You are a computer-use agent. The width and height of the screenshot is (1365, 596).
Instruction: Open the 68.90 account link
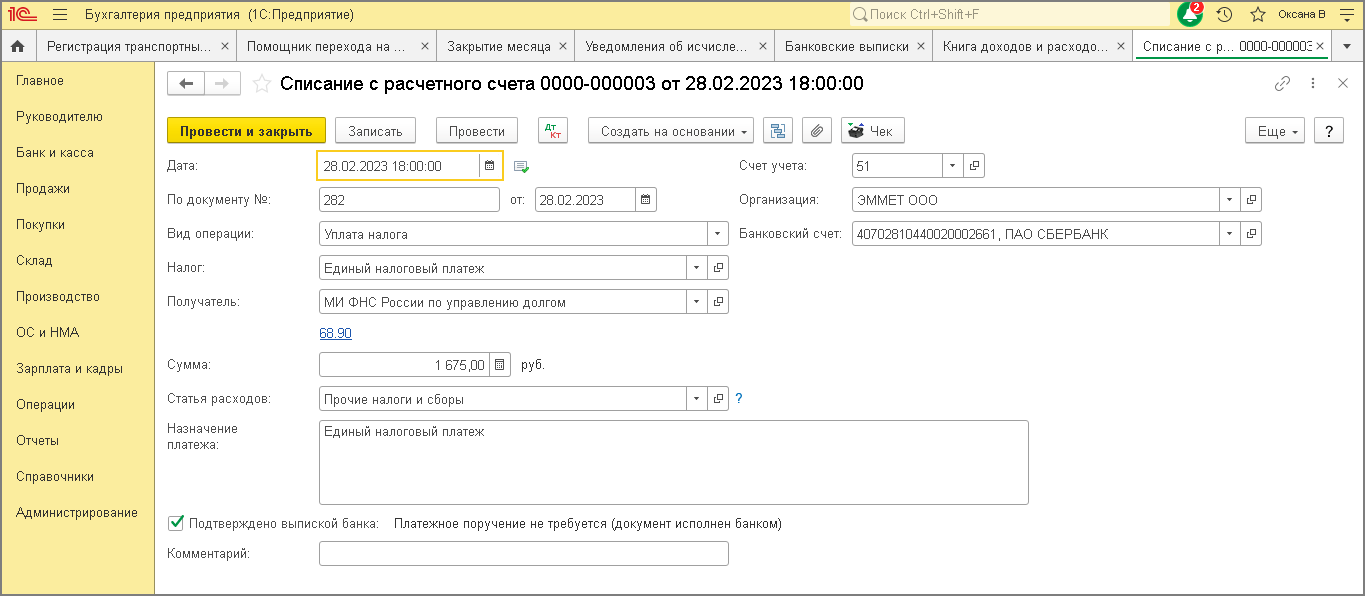point(335,333)
